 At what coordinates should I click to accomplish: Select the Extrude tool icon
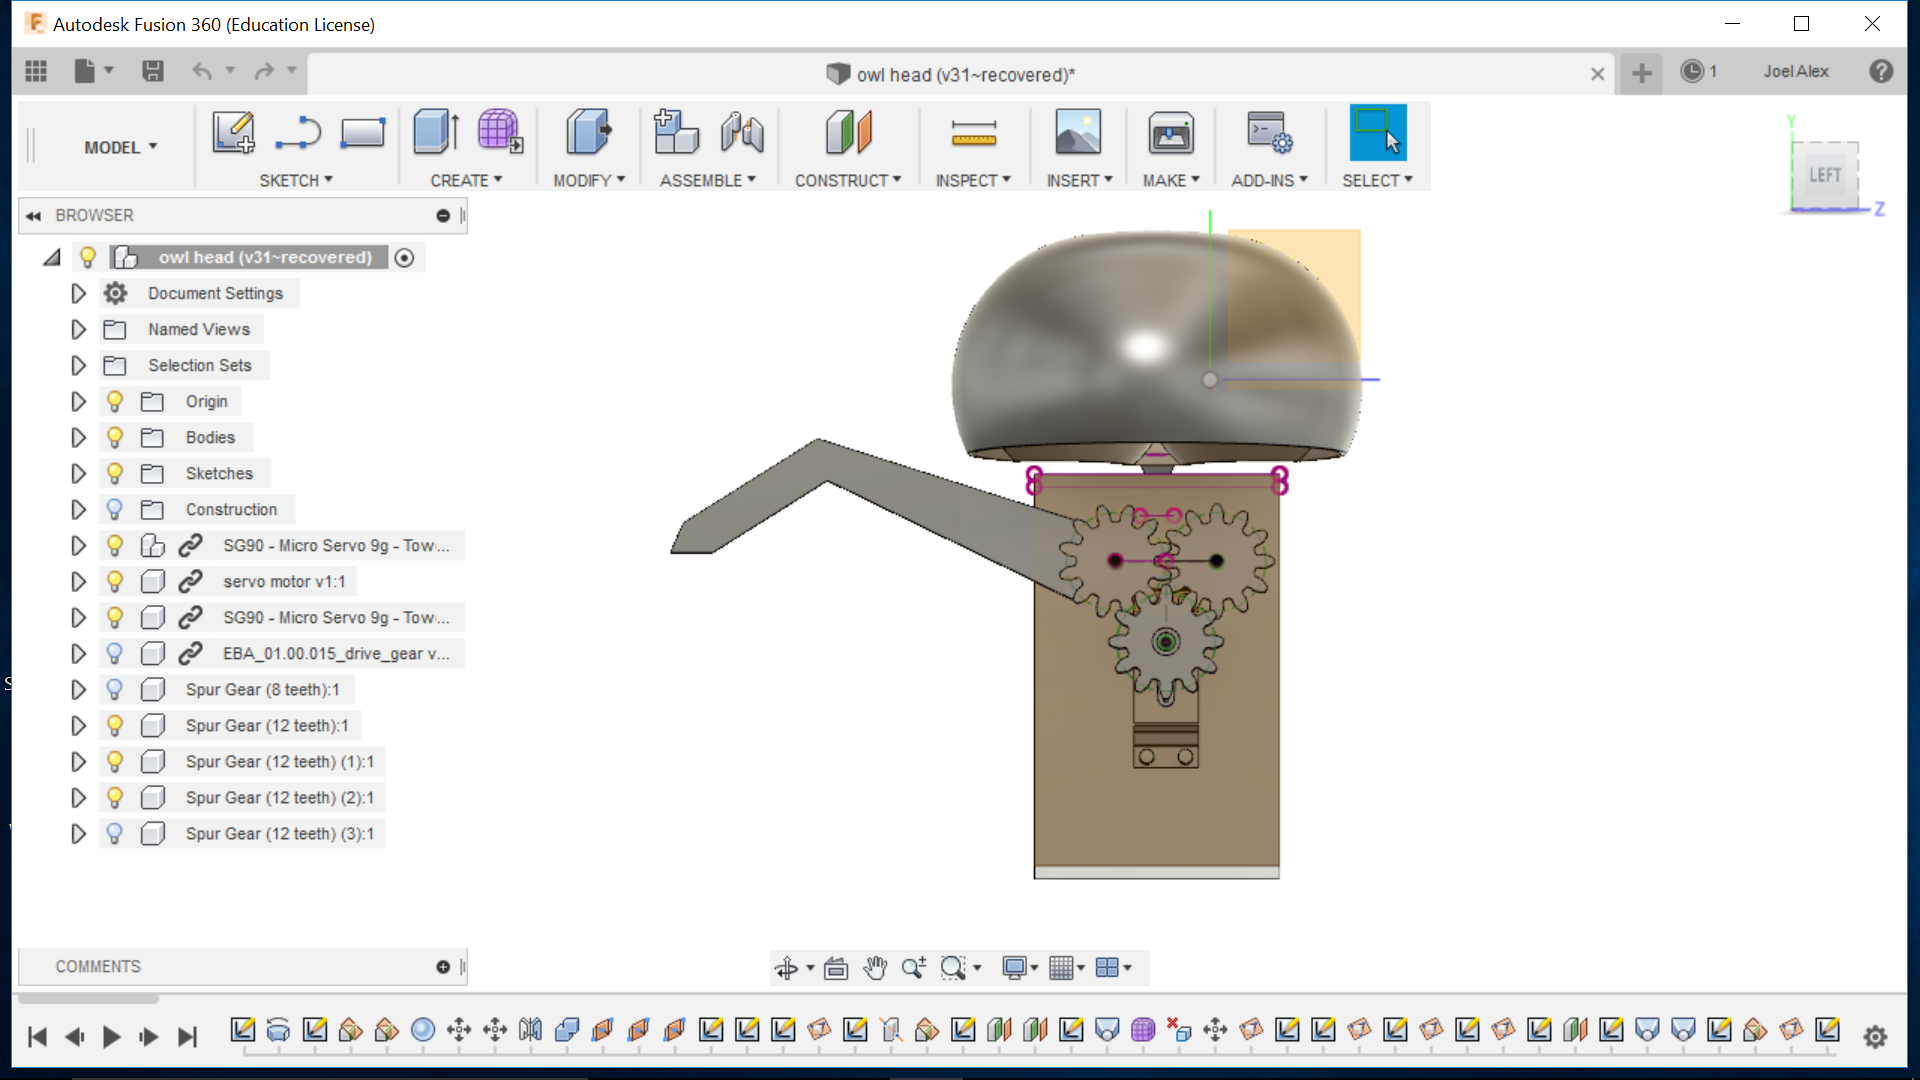point(436,132)
